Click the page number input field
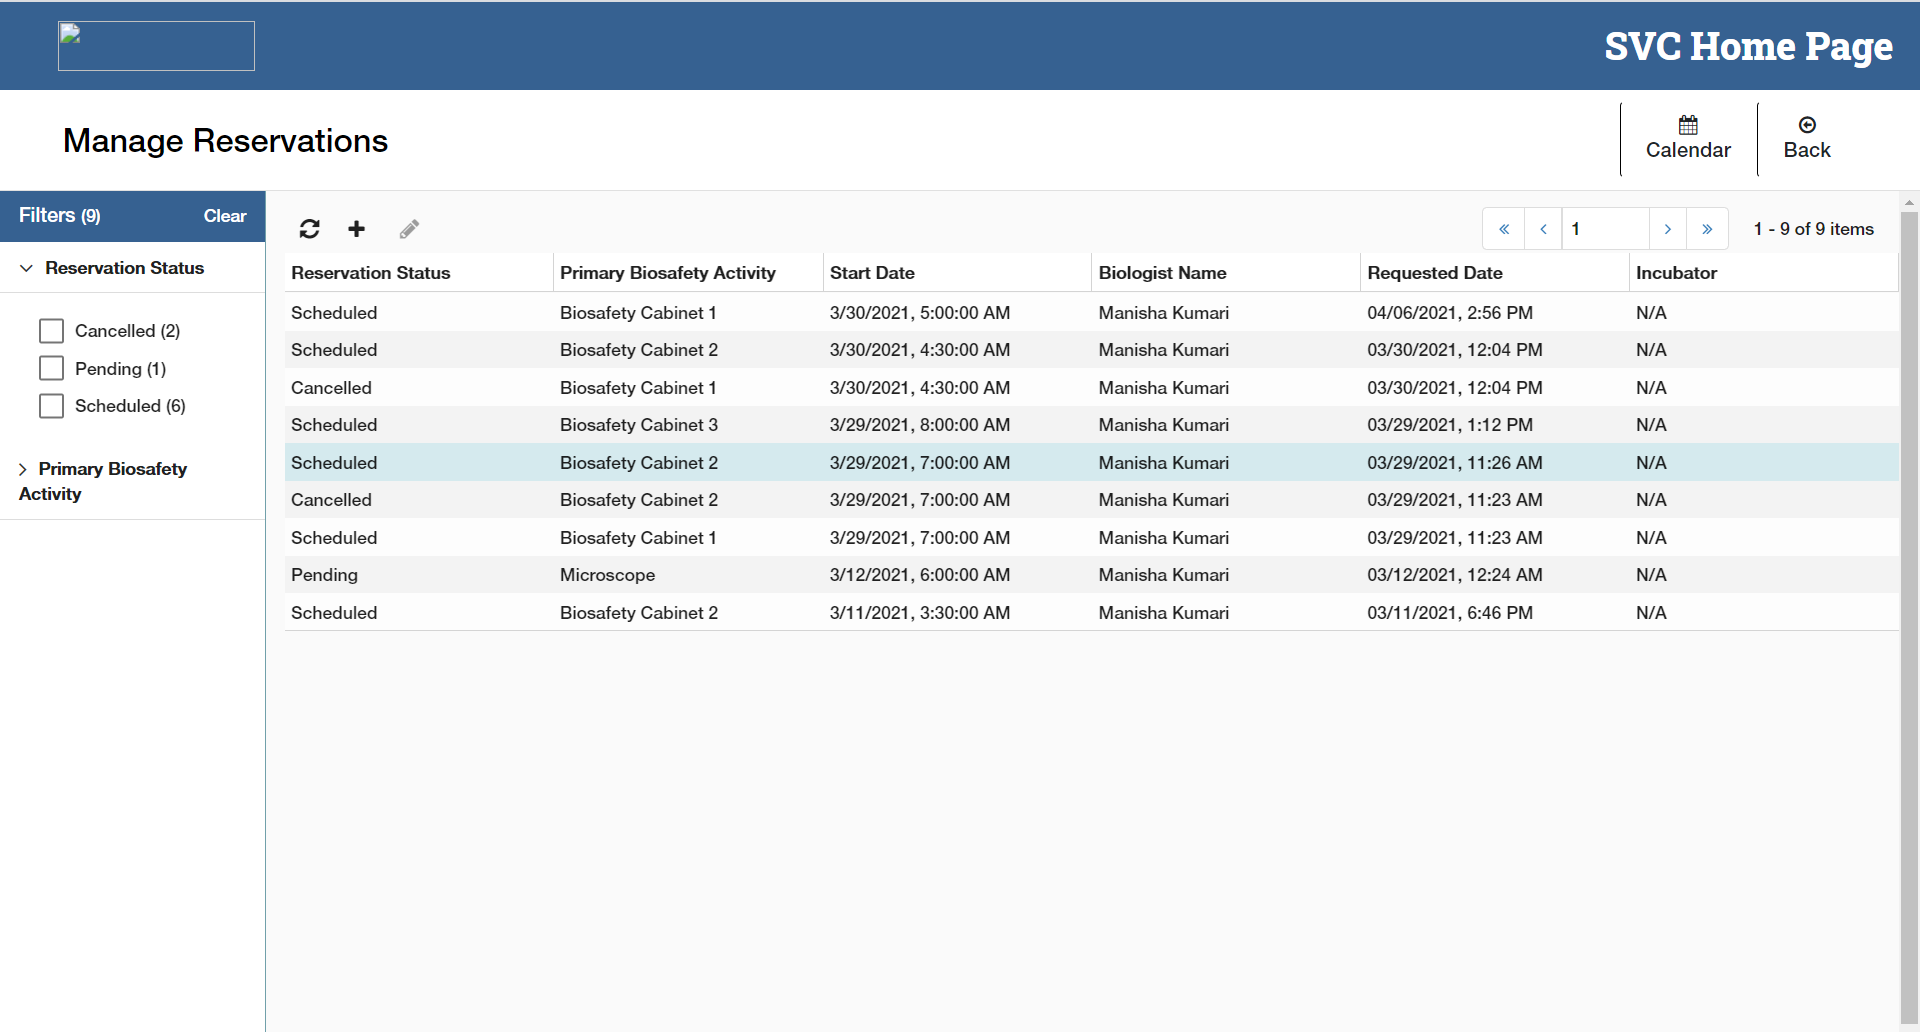 coord(1605,229)
